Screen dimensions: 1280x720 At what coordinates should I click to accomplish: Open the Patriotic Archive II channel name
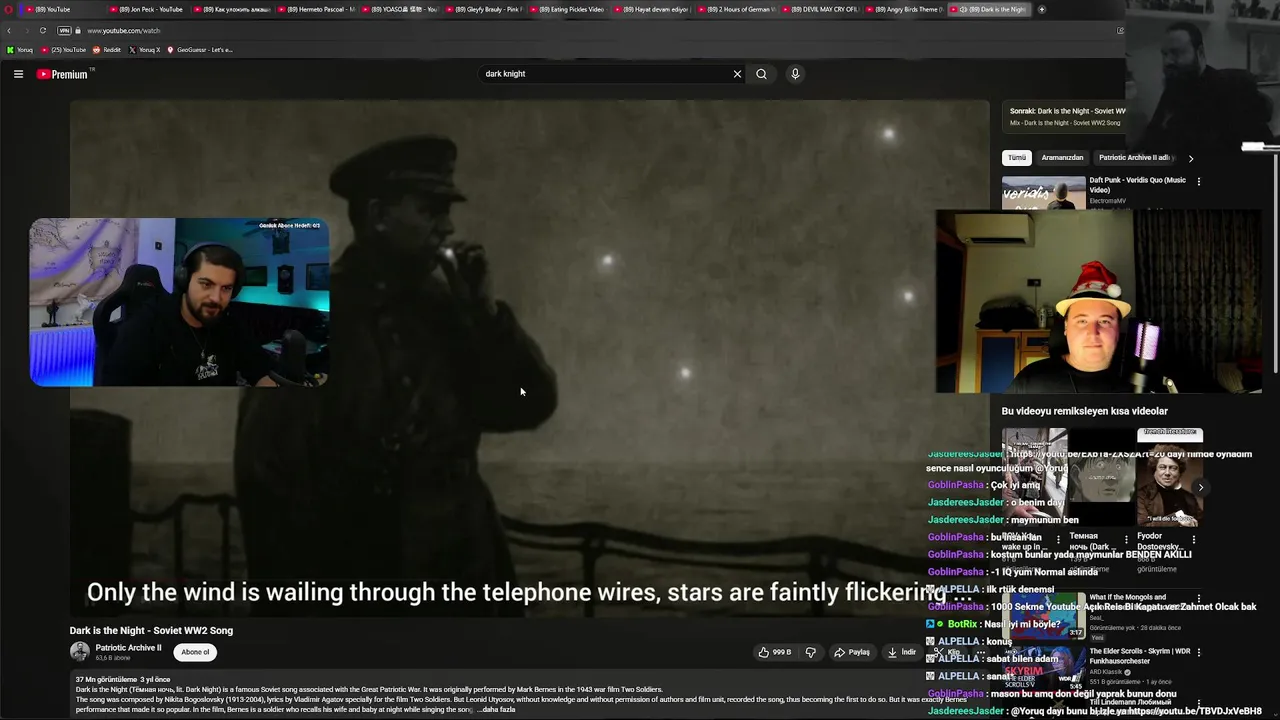coord(128,648)
